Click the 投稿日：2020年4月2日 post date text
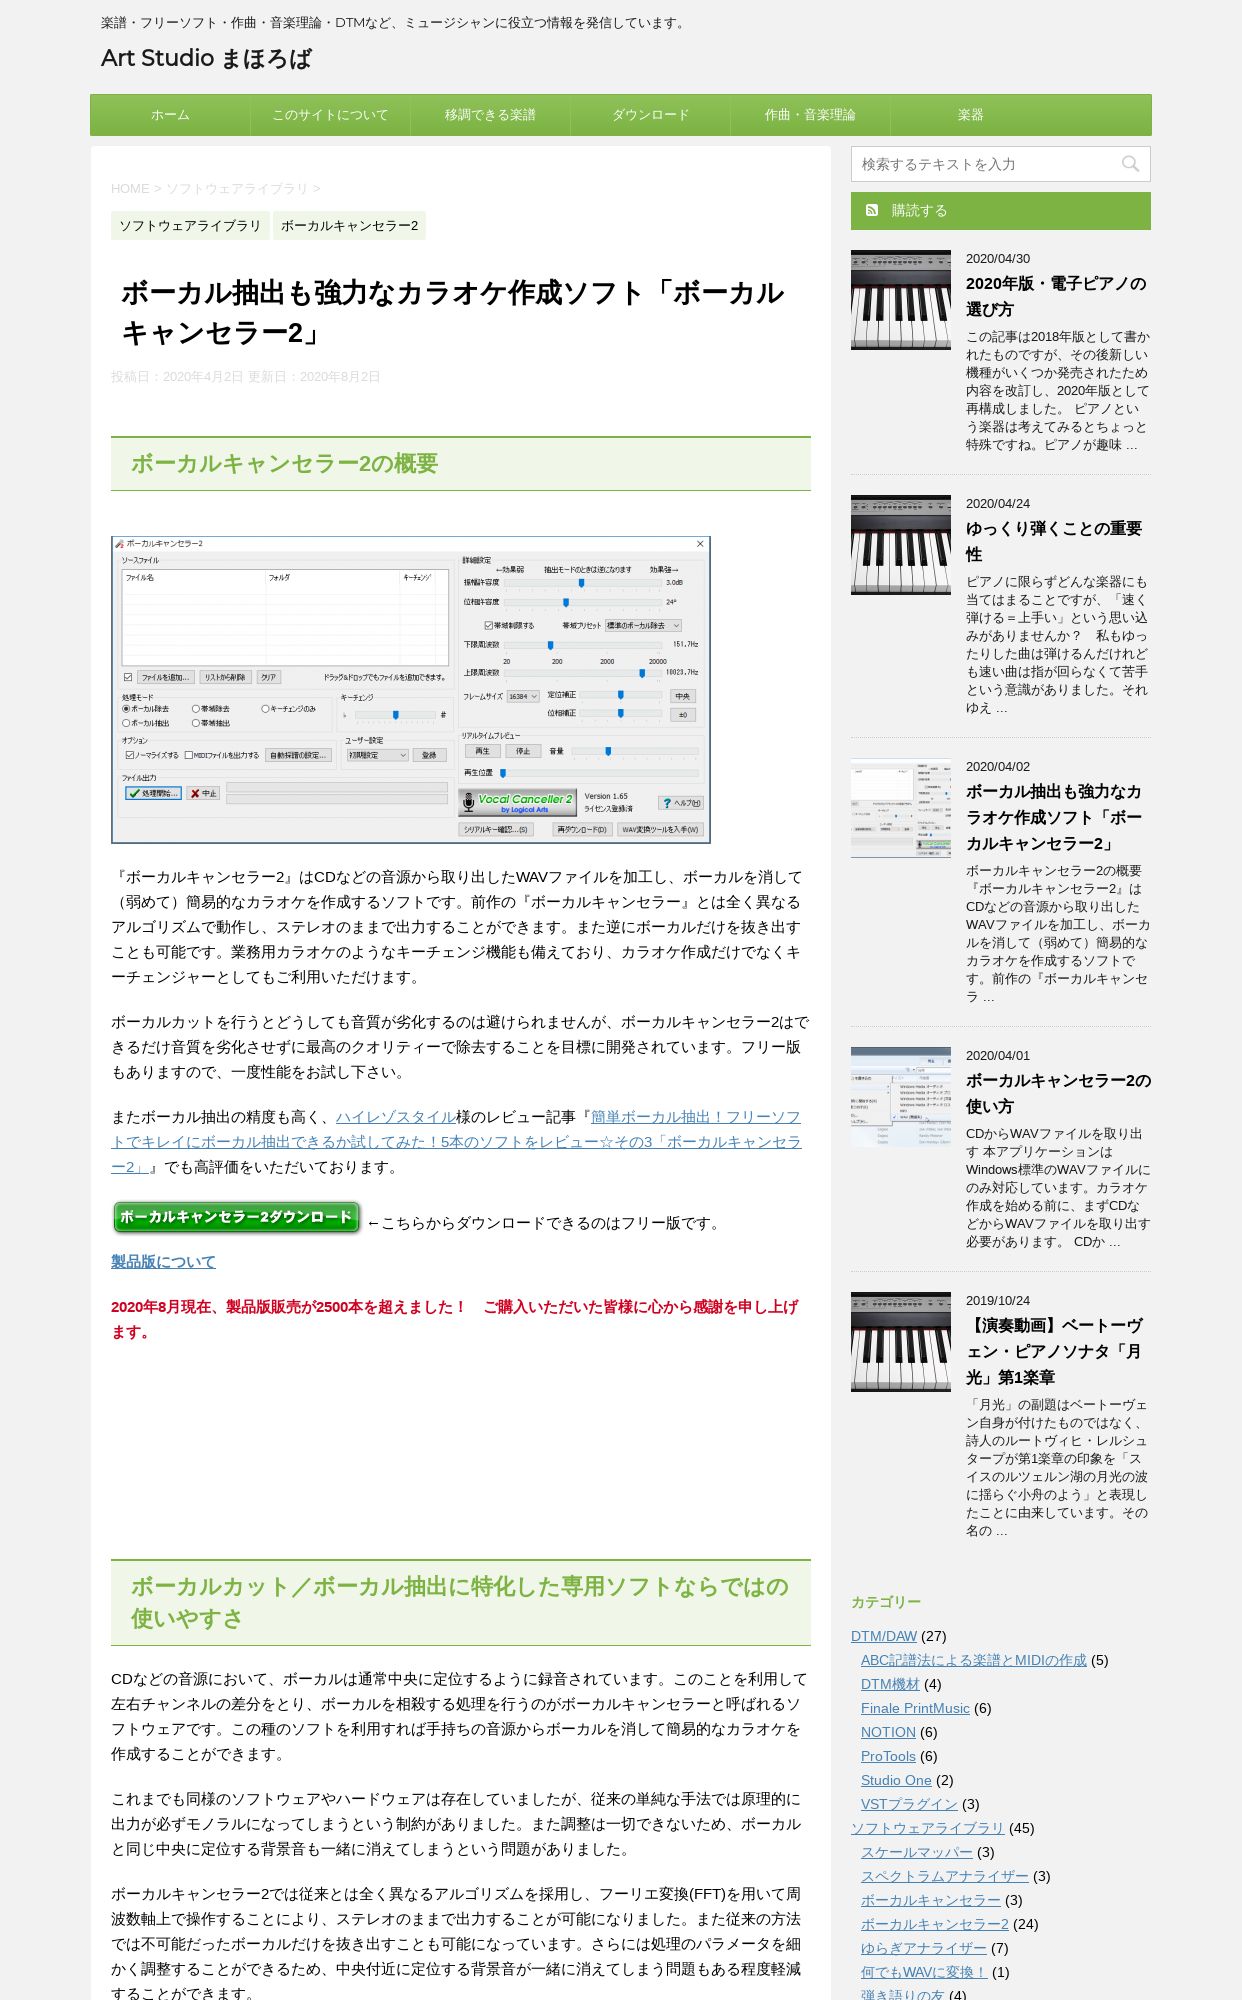 (x=177, y=377)
